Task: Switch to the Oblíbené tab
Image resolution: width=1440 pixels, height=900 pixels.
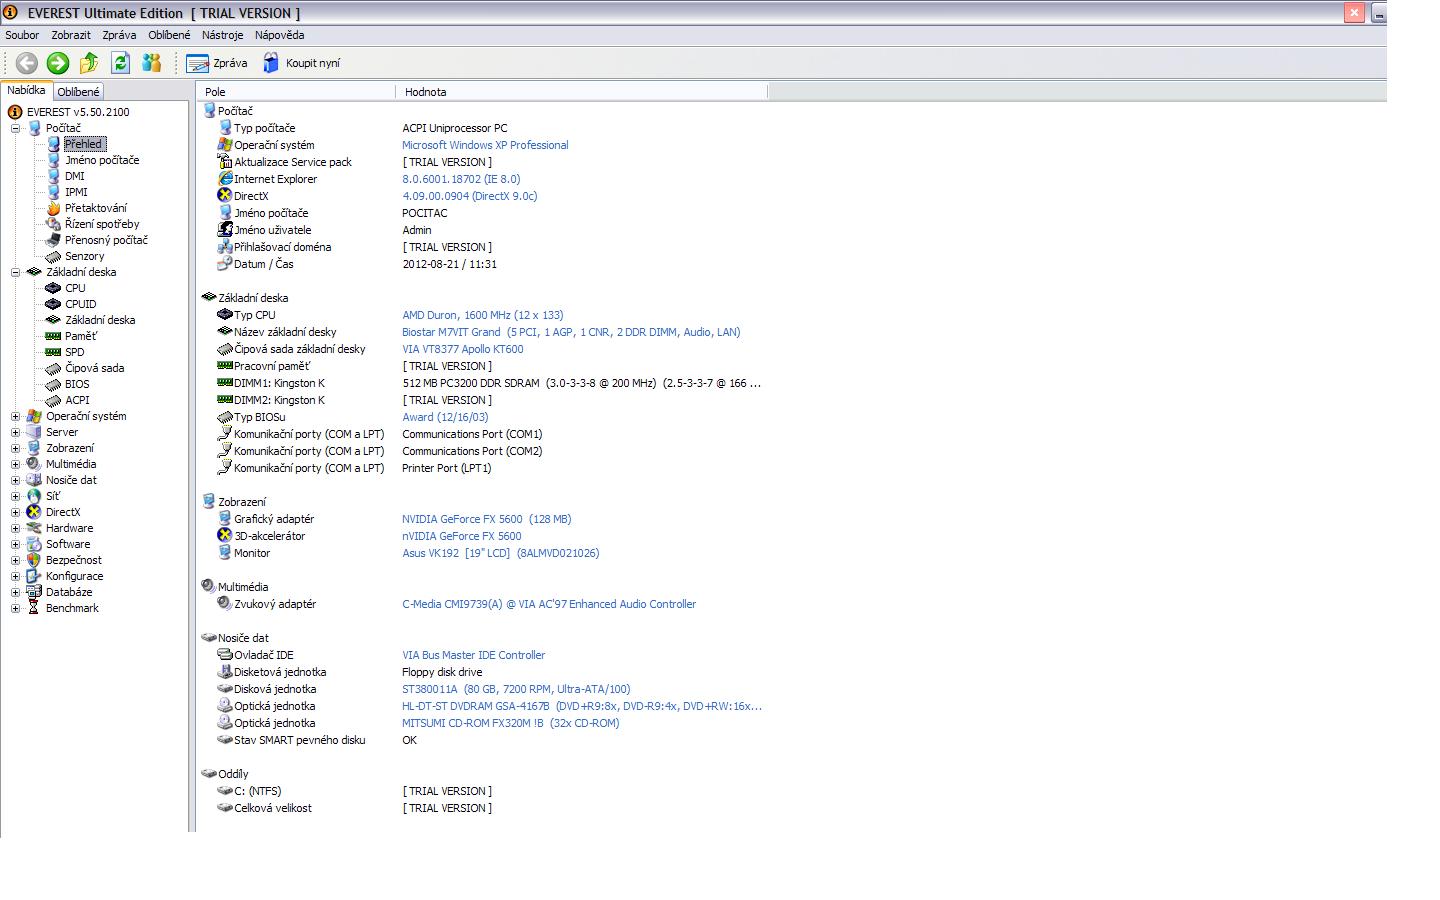Action: 78,92
